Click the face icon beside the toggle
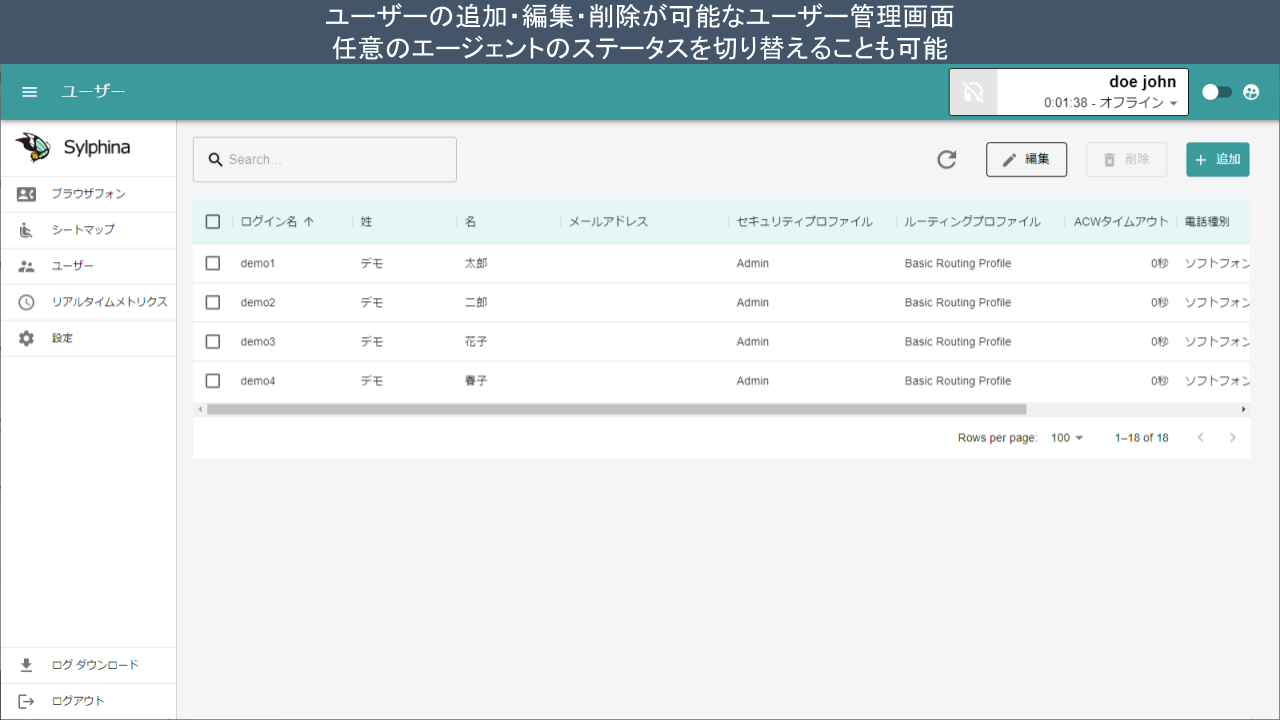Image resolution: width=1280 pixels, height=720 pixels. coord(1251,92)
